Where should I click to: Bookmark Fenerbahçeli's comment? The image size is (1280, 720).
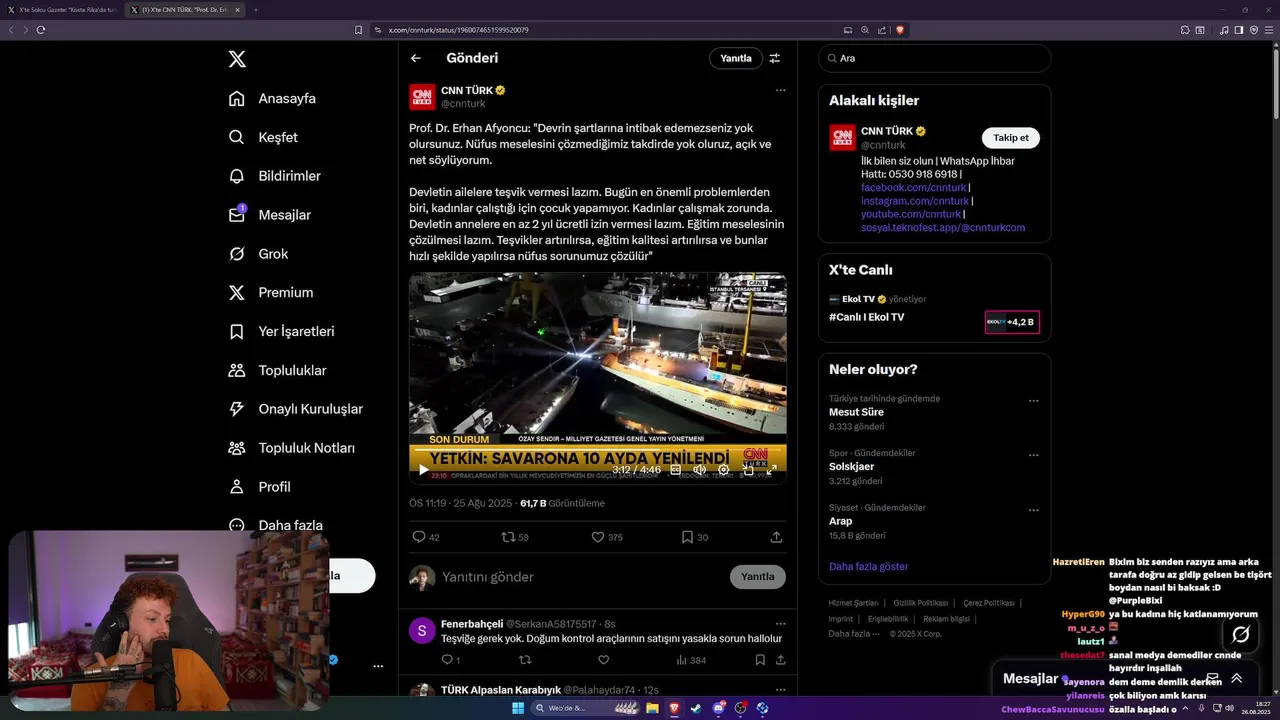click(760, 660)
